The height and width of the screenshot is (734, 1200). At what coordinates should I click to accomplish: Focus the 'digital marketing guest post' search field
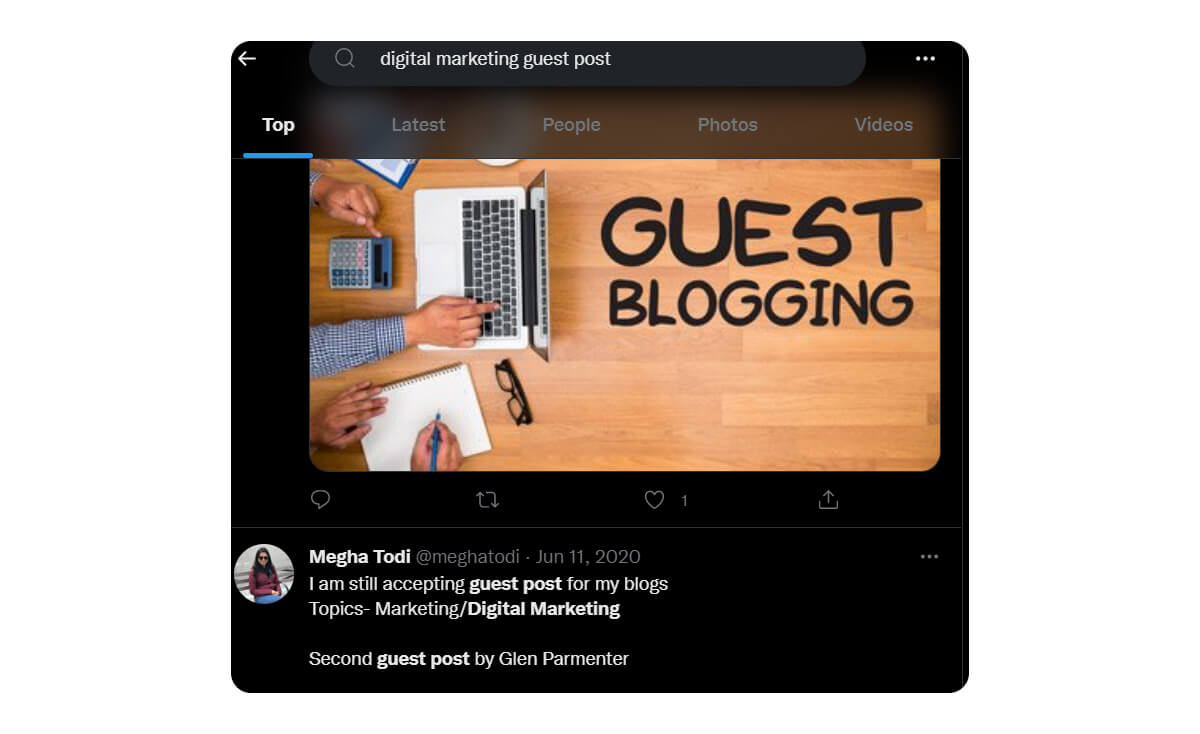[587, 59]
